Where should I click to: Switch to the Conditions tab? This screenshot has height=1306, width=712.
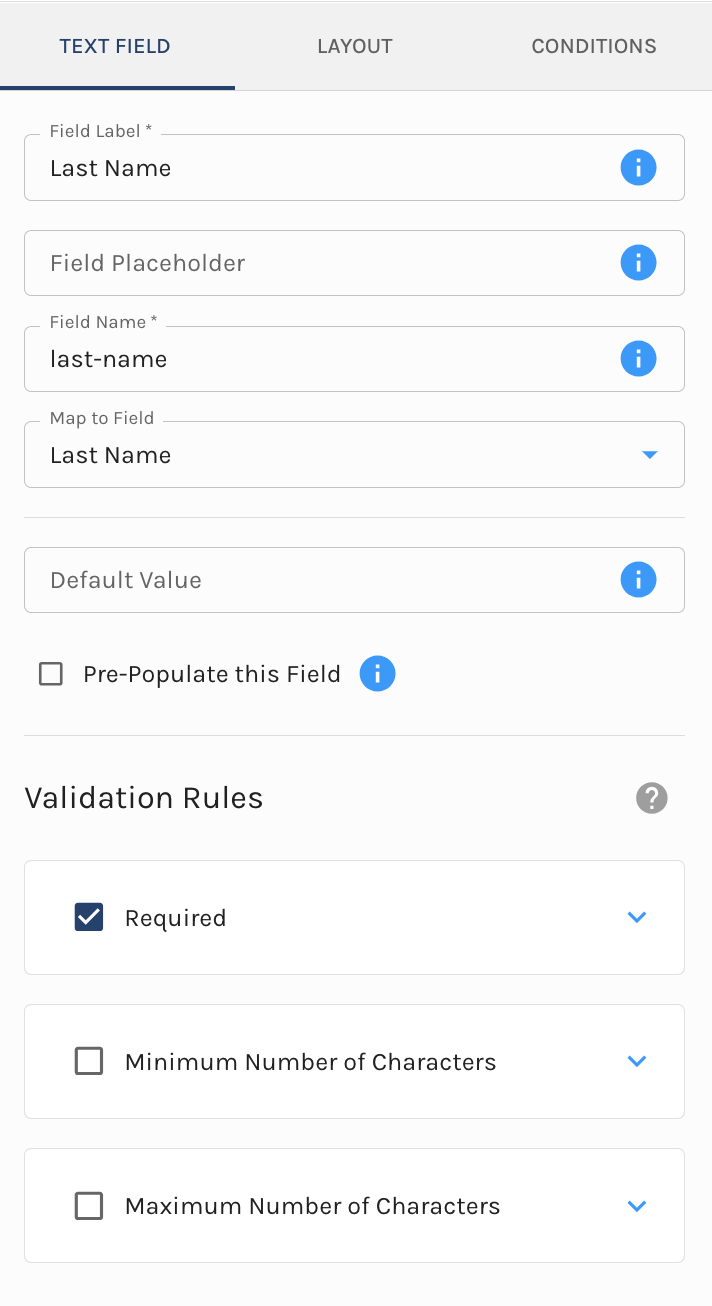pos(594,46)
